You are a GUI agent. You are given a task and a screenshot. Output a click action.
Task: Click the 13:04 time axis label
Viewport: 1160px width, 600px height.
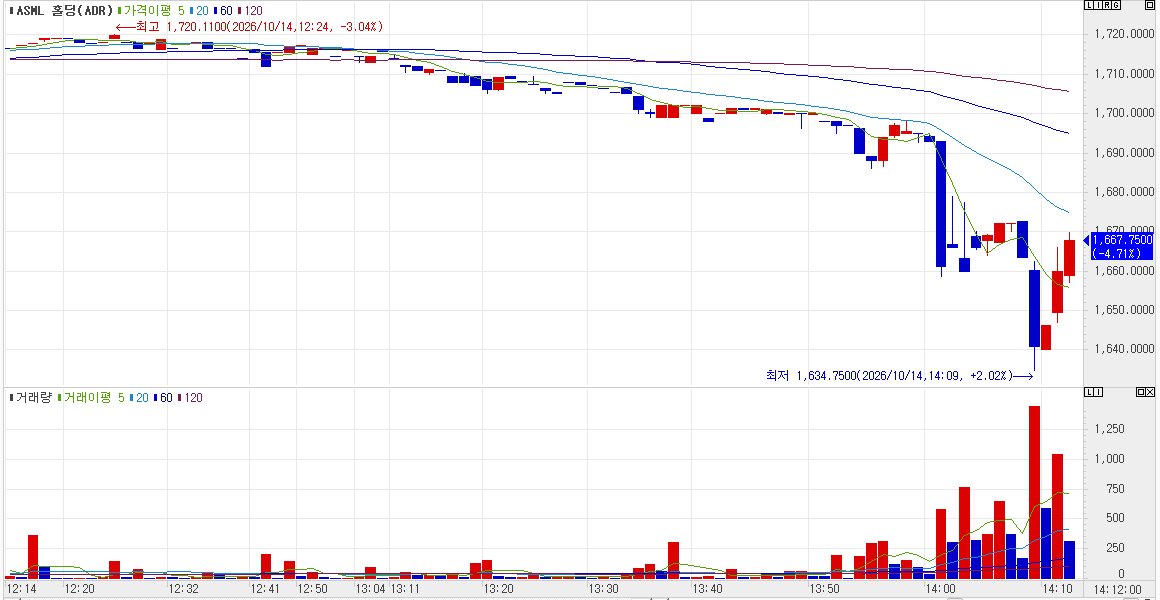click(x=369, y=590)
